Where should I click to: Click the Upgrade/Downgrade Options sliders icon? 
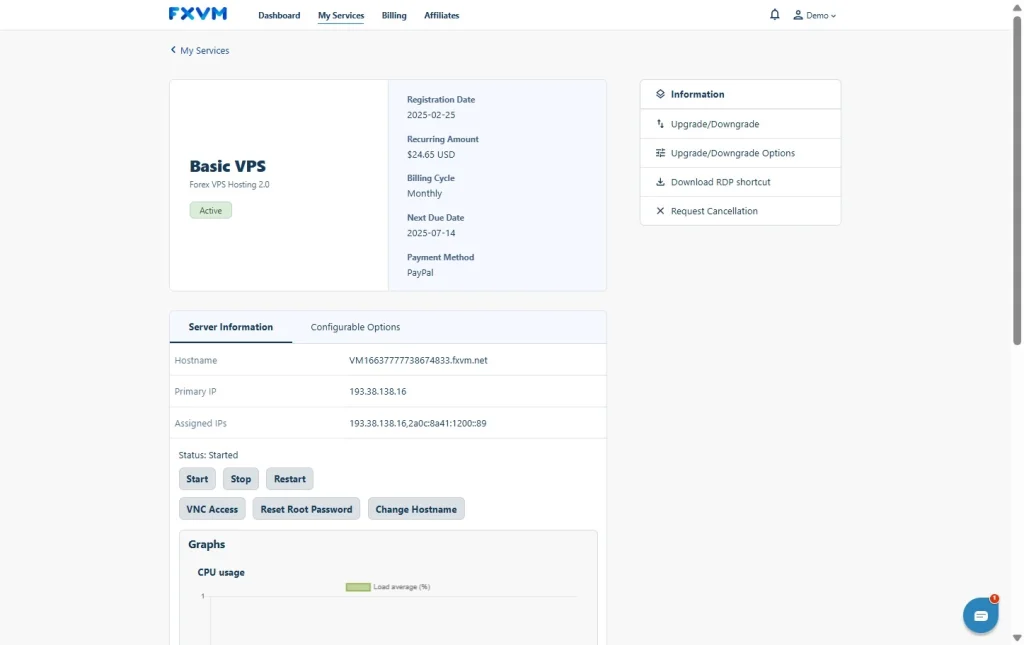coord(660,153)
